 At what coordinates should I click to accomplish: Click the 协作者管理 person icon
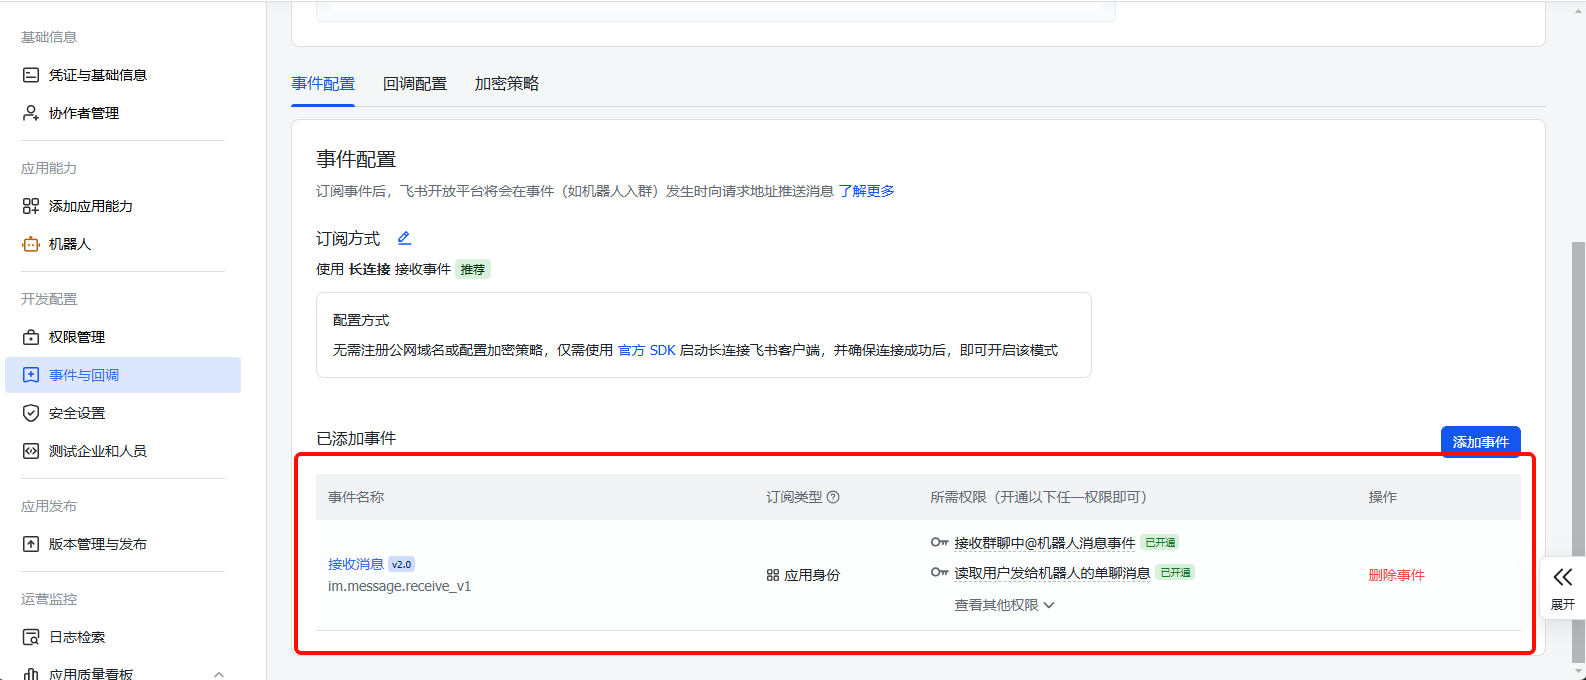[x=31, y=113]
